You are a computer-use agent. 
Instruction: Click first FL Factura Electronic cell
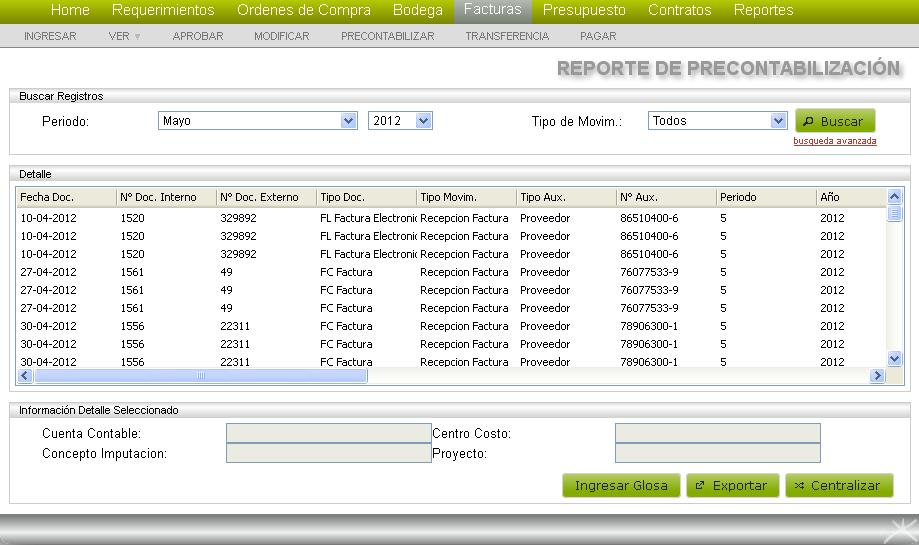pos(368,218)
